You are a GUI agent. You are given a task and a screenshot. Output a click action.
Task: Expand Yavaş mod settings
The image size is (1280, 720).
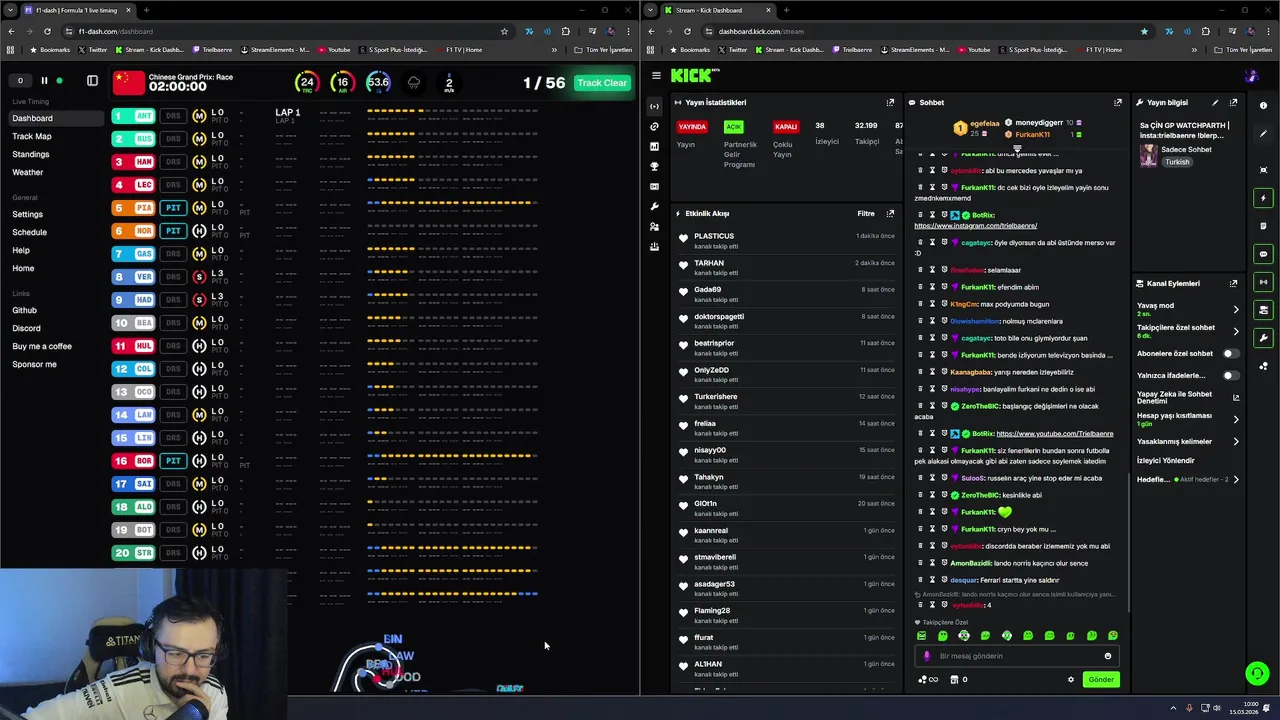[1236, 309]
